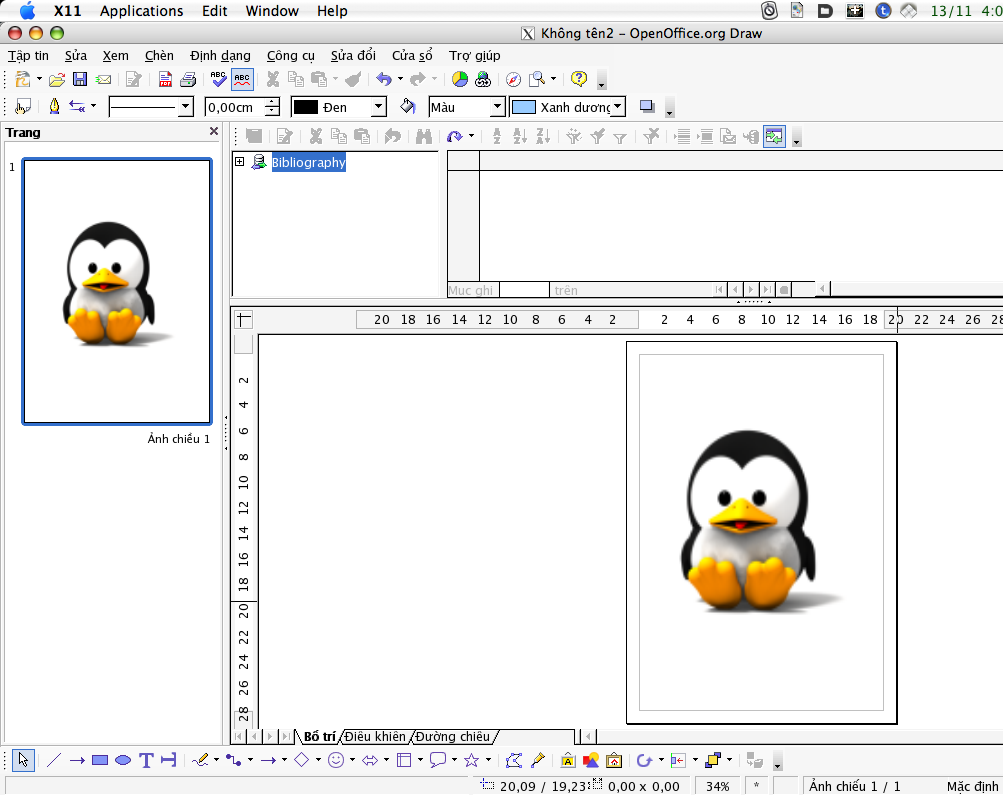This screenshot has width=1003, height=795.
Task: Export directly as PDF icon
Action: click(x=165, y=79)
